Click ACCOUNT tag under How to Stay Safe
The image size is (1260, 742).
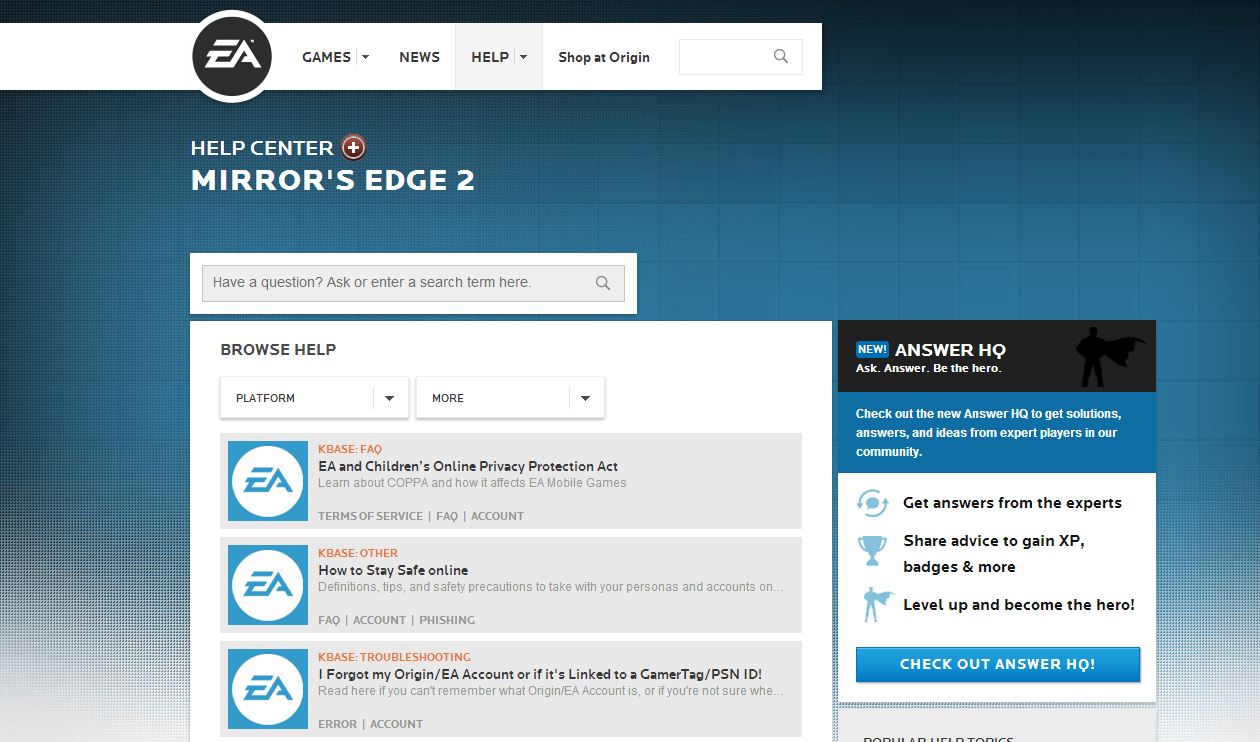(379, 620)
